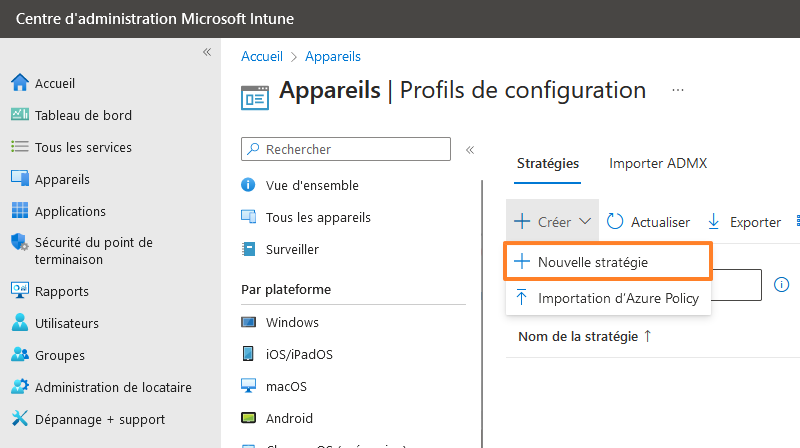The image size is (800, 448).
Task: Open the Rapports monitor icon
Action: pyautogui.click(x=20, y=290)
